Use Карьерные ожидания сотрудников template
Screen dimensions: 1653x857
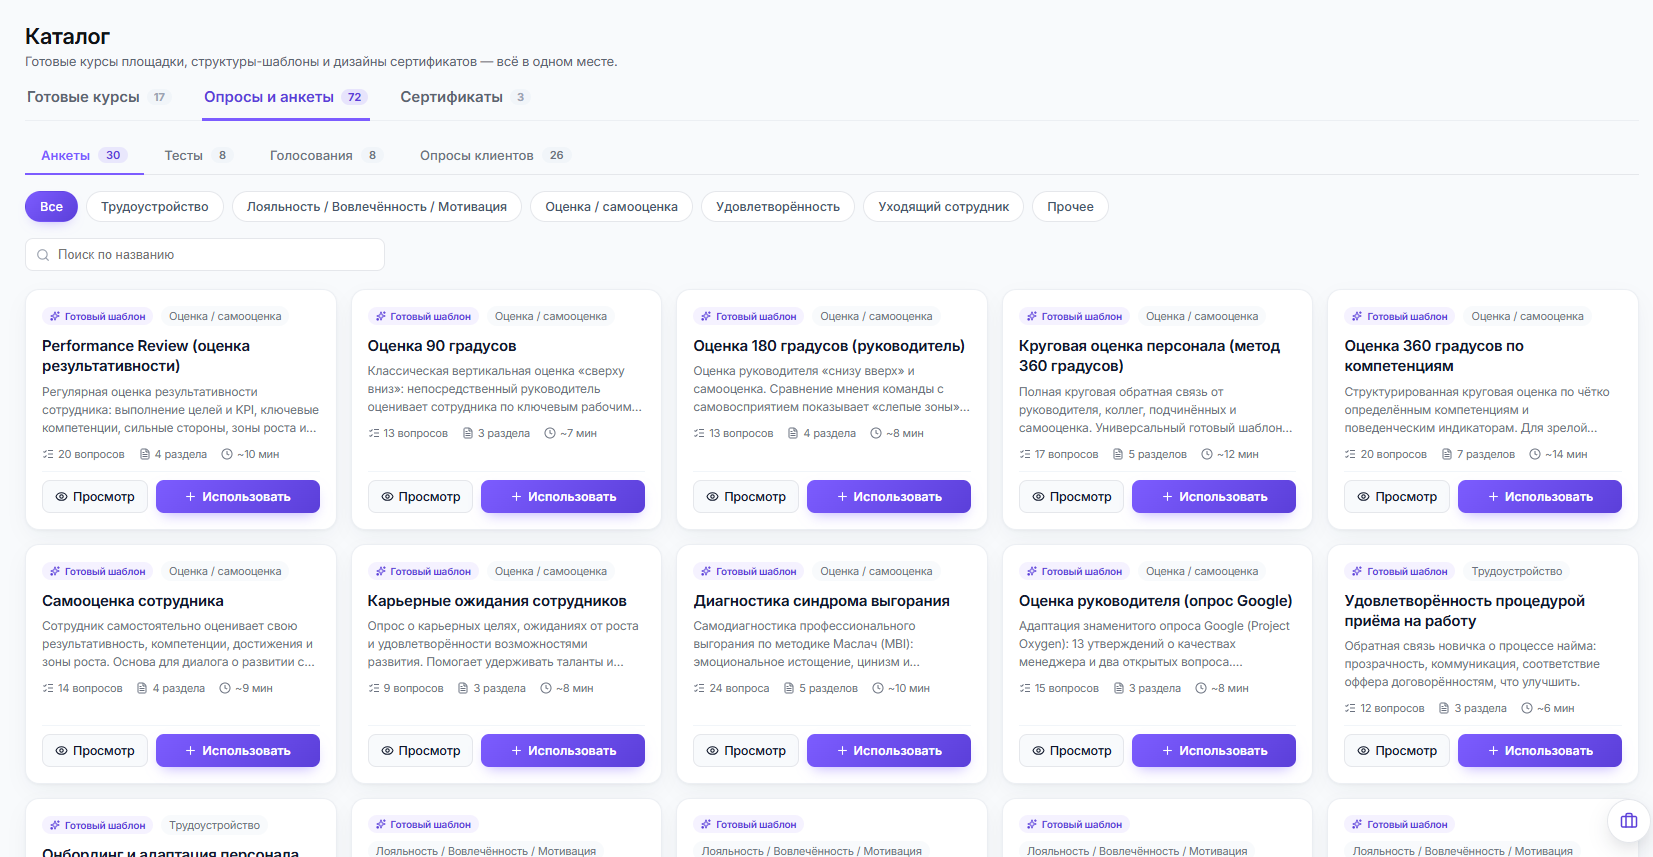pos(563,751)
